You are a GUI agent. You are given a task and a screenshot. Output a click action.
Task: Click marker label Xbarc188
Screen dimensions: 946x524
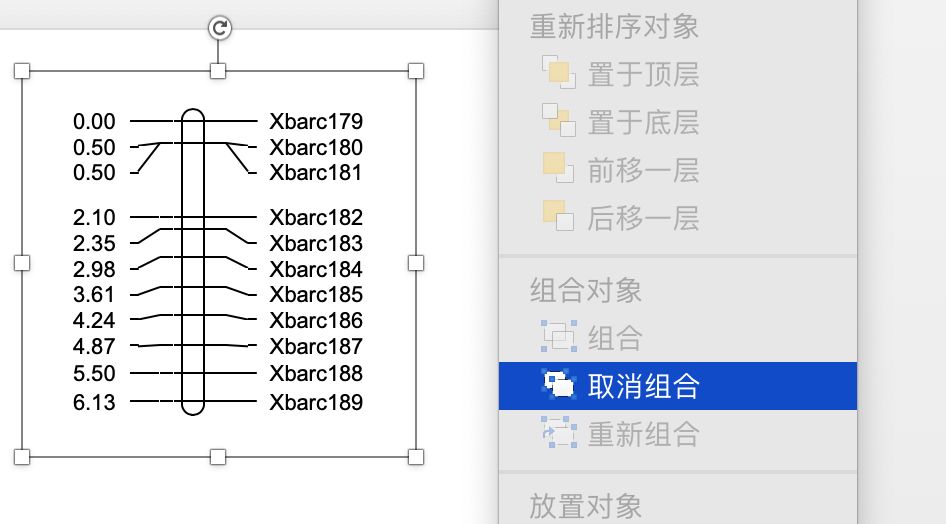click(x=316, y=373)
